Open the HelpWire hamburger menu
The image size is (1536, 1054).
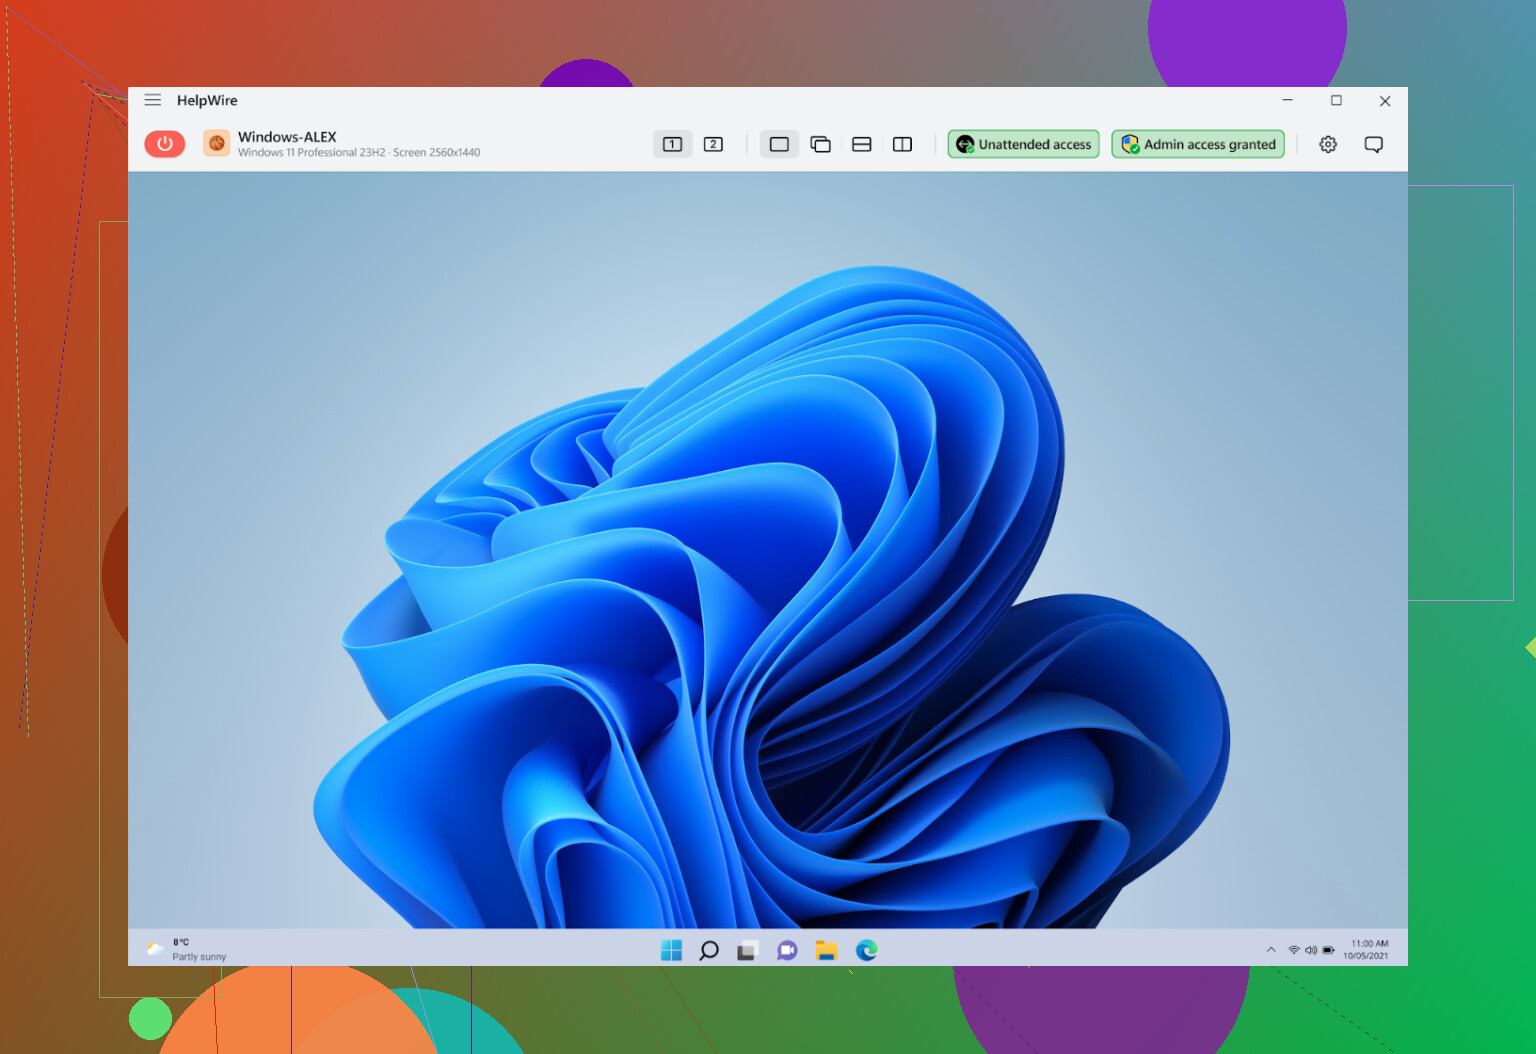click(x=153, y=100)
